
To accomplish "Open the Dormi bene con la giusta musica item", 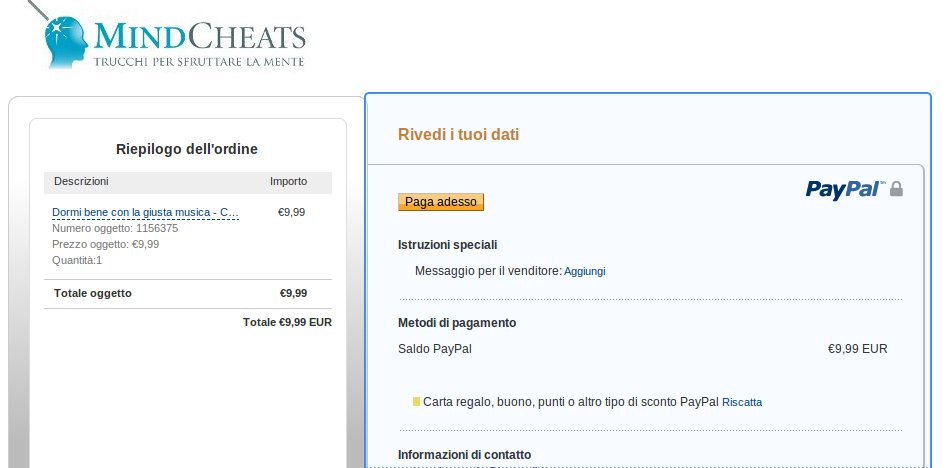I will pos(145,213).
